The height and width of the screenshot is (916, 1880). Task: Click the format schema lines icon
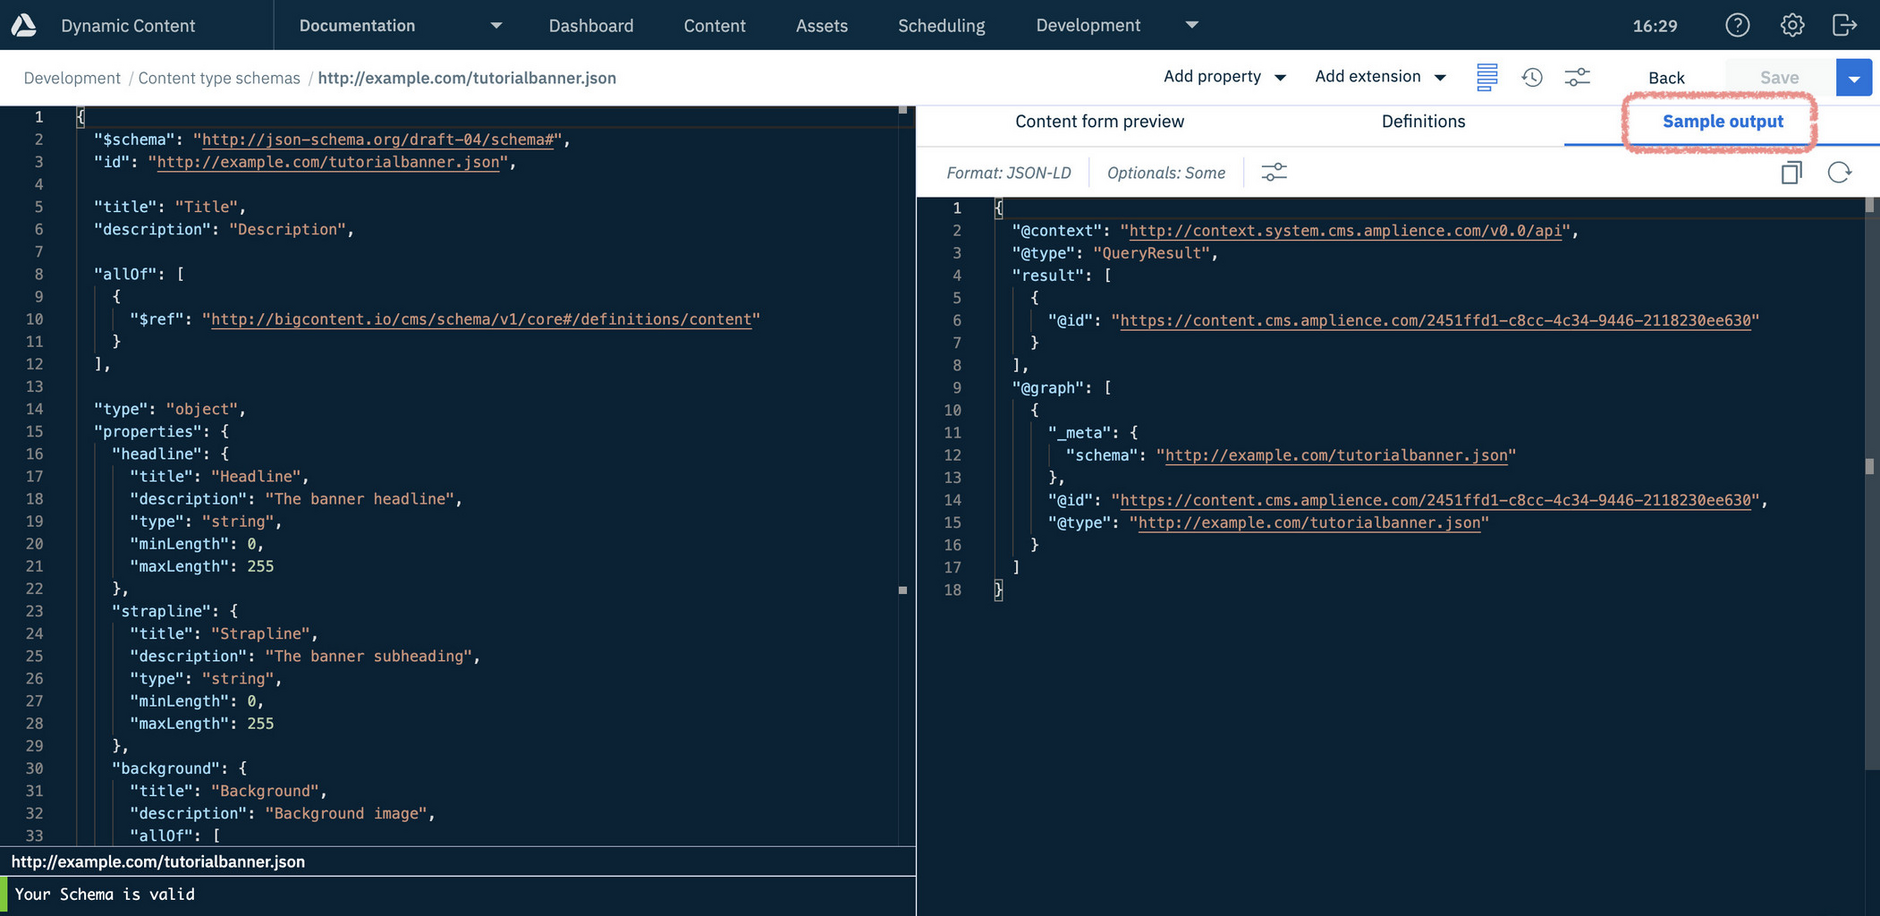tap(1487, 77)
